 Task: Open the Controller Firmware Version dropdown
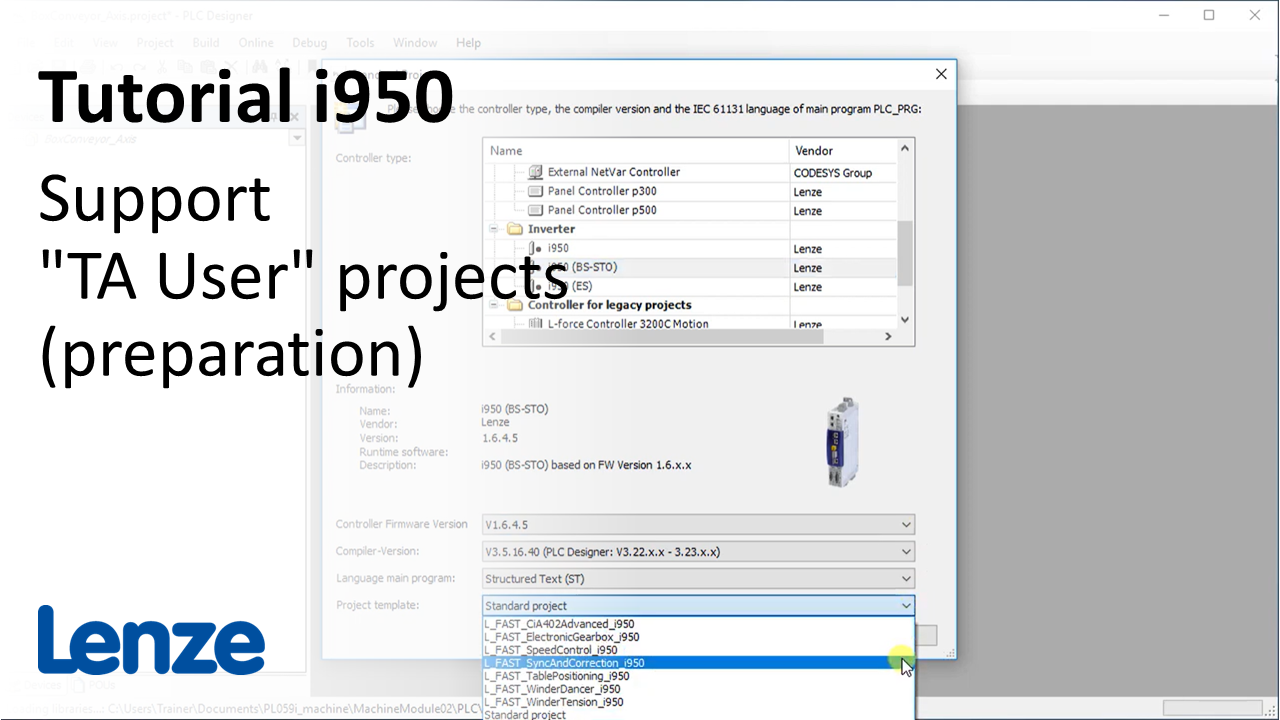coord(905,524)
